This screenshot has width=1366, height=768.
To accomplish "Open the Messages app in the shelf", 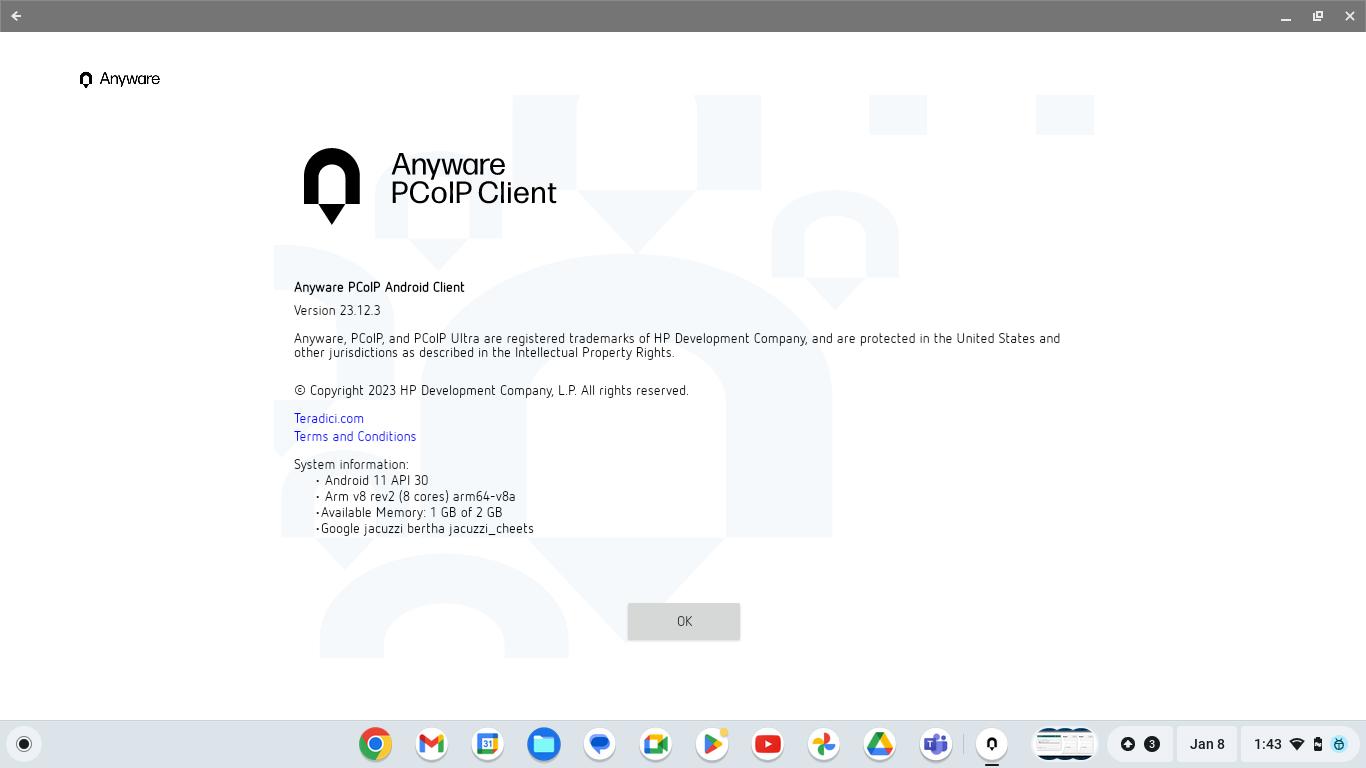I will click(x=600, y=744).
